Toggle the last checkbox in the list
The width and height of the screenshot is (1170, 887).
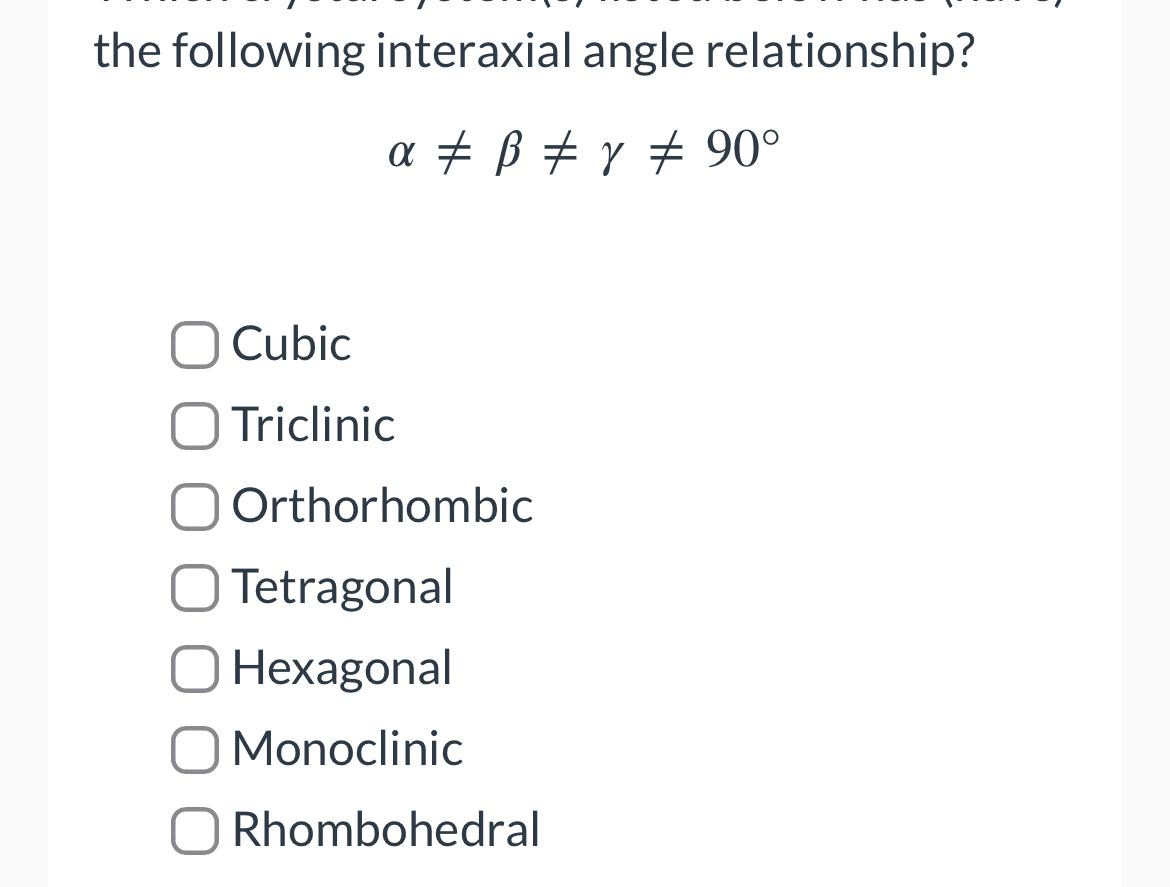click(x=195, y=830)
